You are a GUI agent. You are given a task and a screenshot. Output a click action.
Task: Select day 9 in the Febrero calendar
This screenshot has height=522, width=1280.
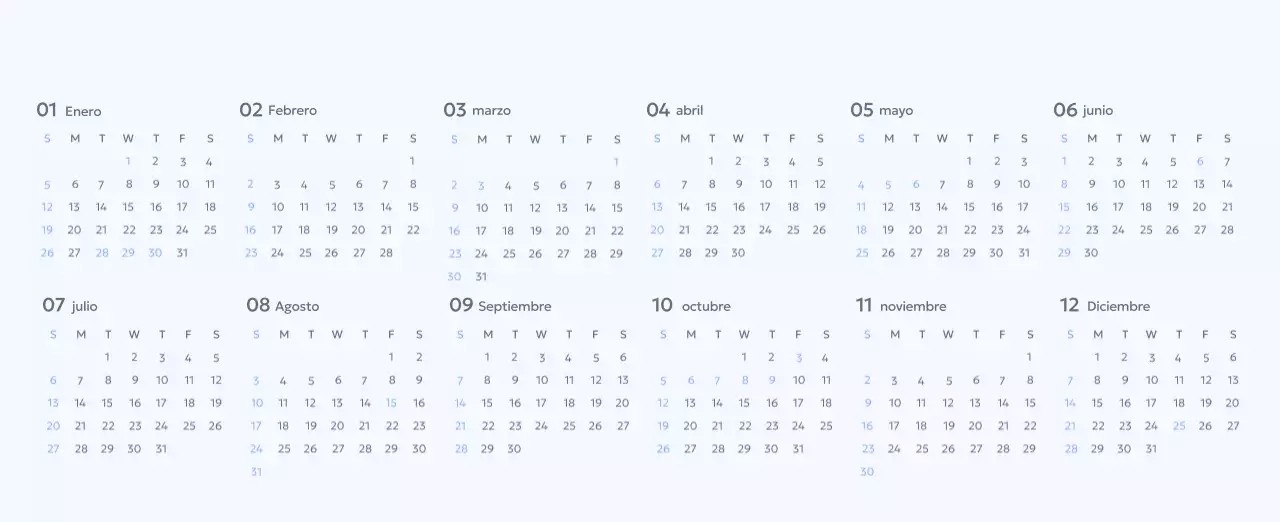coord(250,207)
